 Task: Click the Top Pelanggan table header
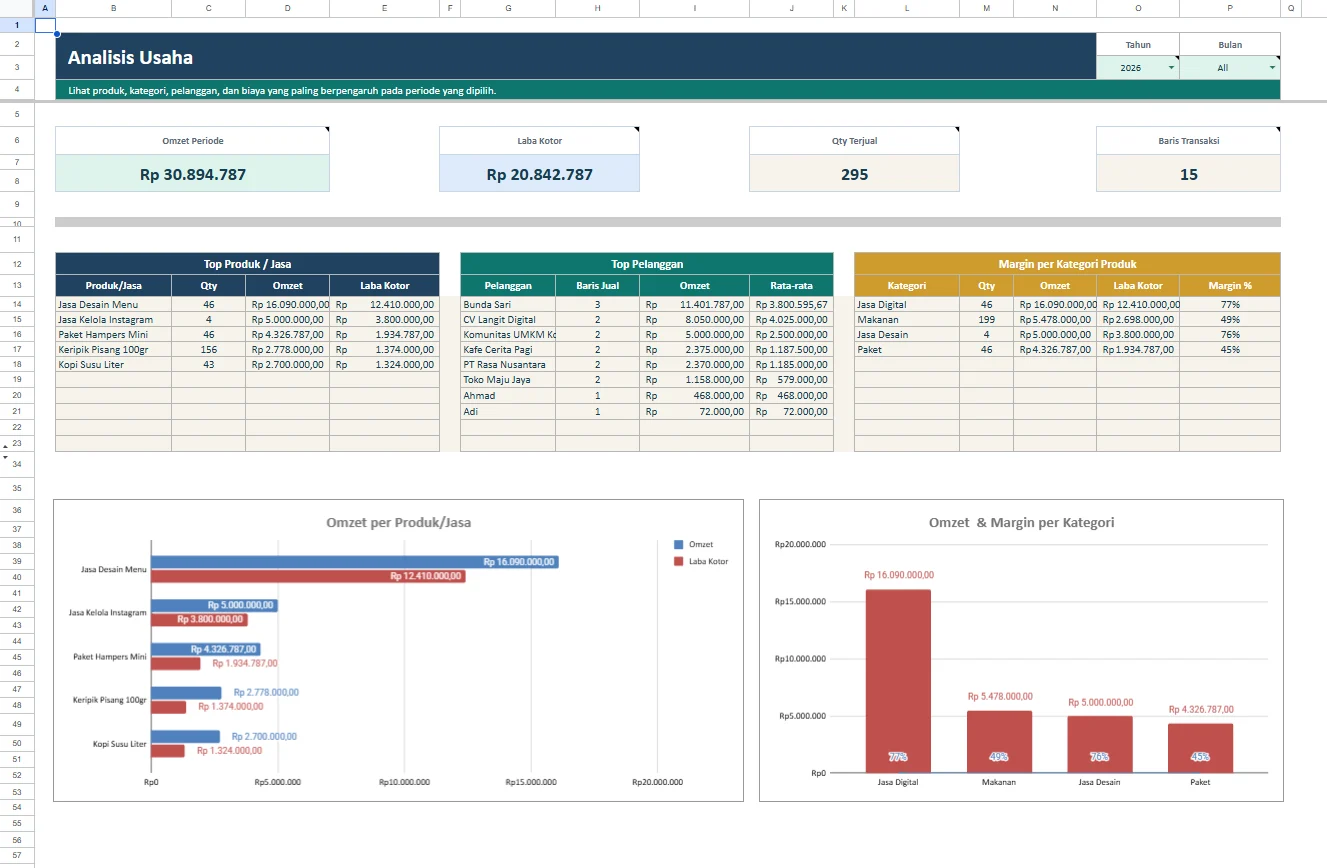tap(647, 264)
